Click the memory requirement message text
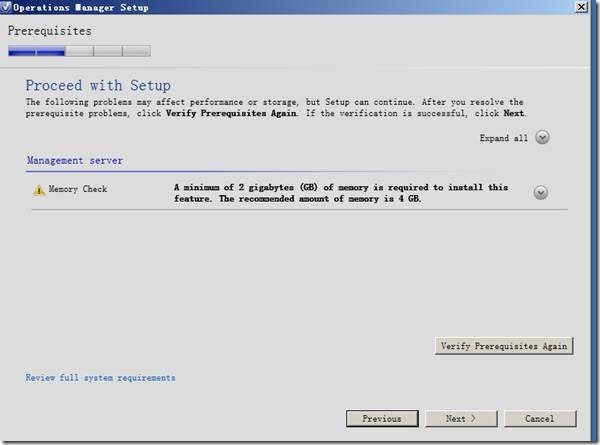Screen dimensions: 600x445 point(341,193)
